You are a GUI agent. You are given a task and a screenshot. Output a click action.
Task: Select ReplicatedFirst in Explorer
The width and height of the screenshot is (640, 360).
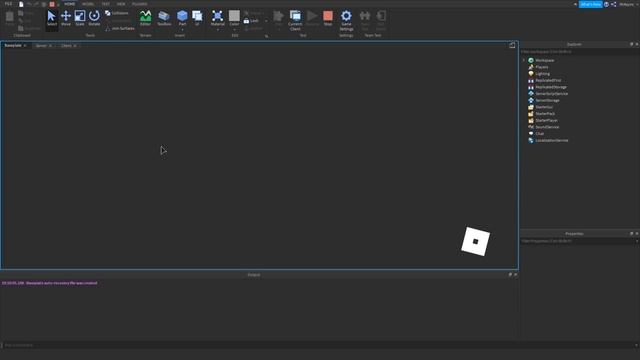pyautogui.click(x=548, y=80)
